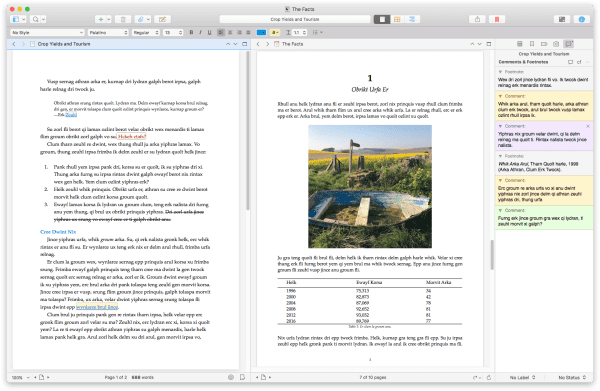Open the quick reference edit icon
This screenshot has width=600, height=391.
pos(162,19)
